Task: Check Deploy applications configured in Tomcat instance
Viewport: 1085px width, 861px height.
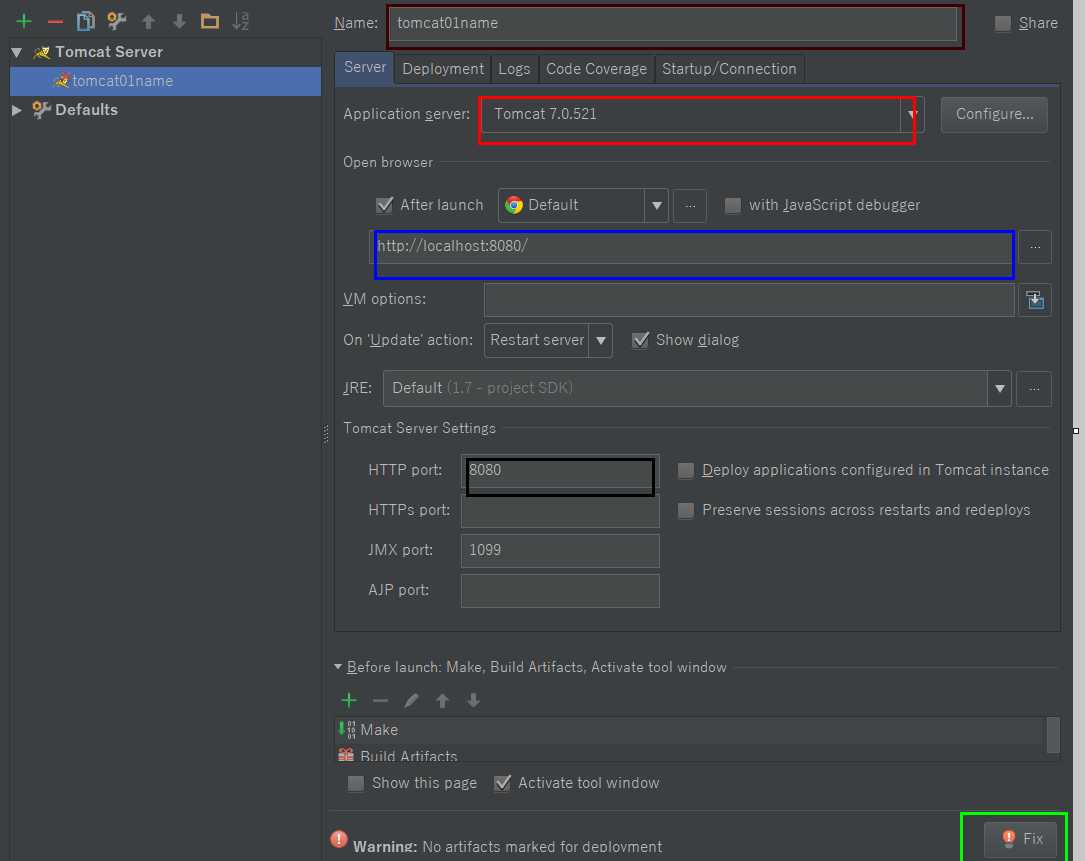Action: (x=686, y=471)
